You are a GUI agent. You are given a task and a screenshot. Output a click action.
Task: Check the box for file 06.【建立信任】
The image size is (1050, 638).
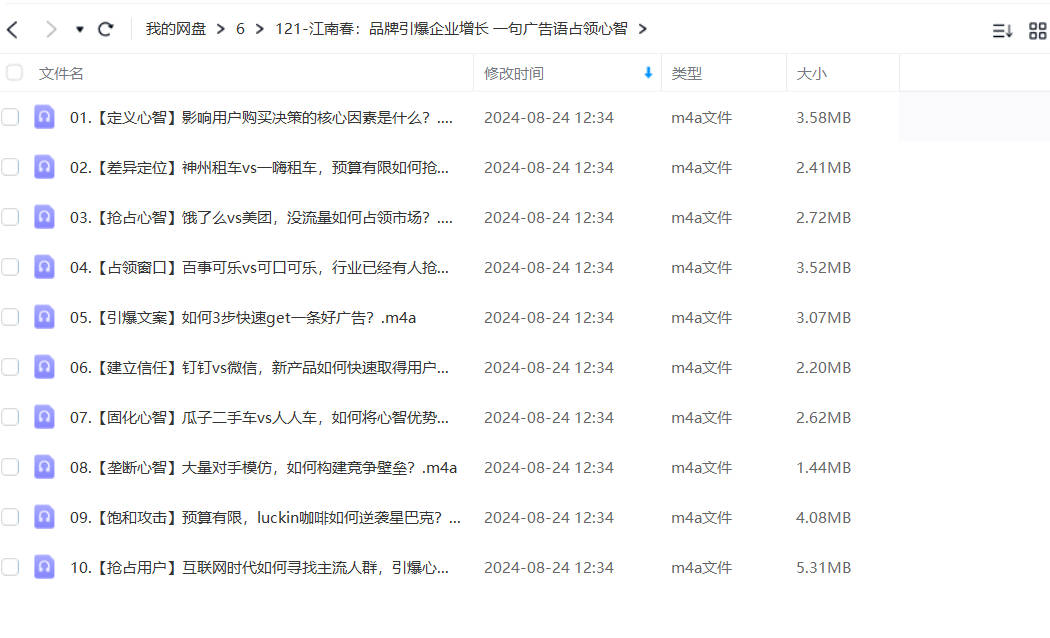(10, 367)
